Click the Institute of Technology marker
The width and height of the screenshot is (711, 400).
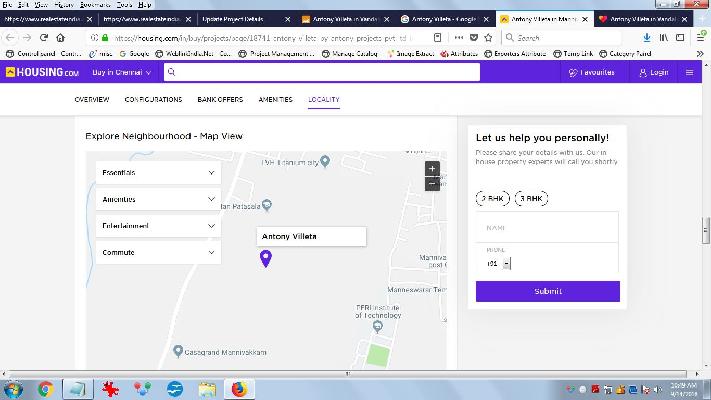coord(377,326)
